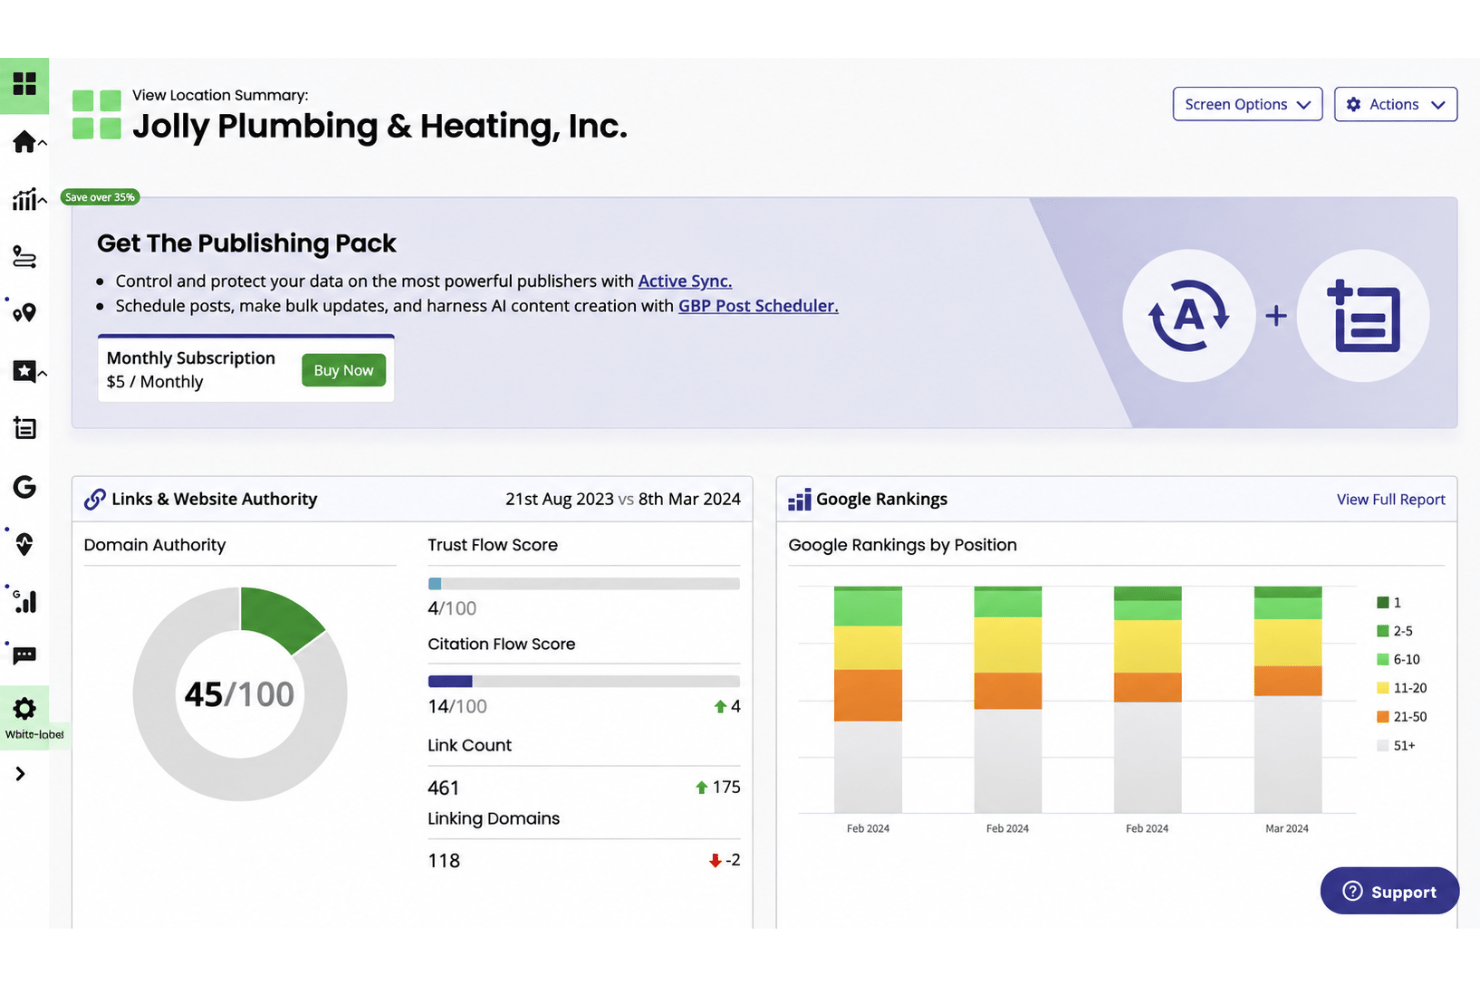This screenshot has height=987, width=1480.
Task: Click the green location squares logo icon
Action: tap(97, 114)
